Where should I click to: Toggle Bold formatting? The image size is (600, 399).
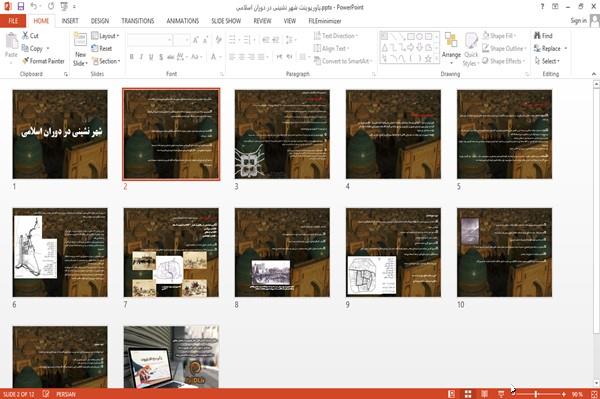131,57
